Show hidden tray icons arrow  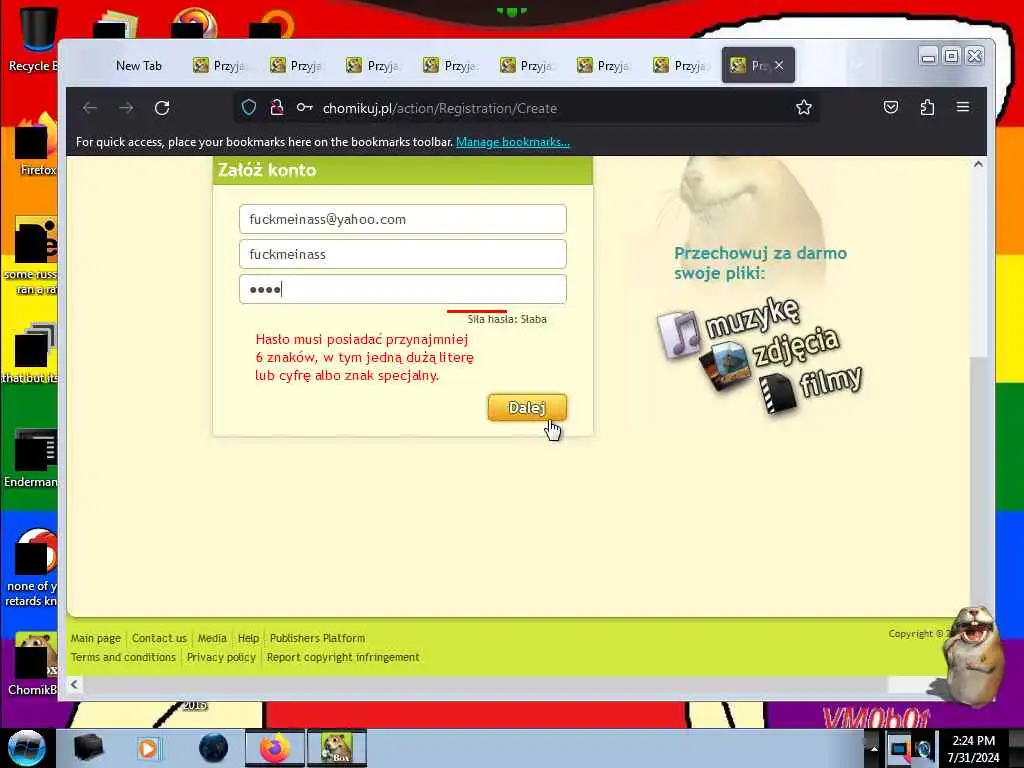[874, 748]
